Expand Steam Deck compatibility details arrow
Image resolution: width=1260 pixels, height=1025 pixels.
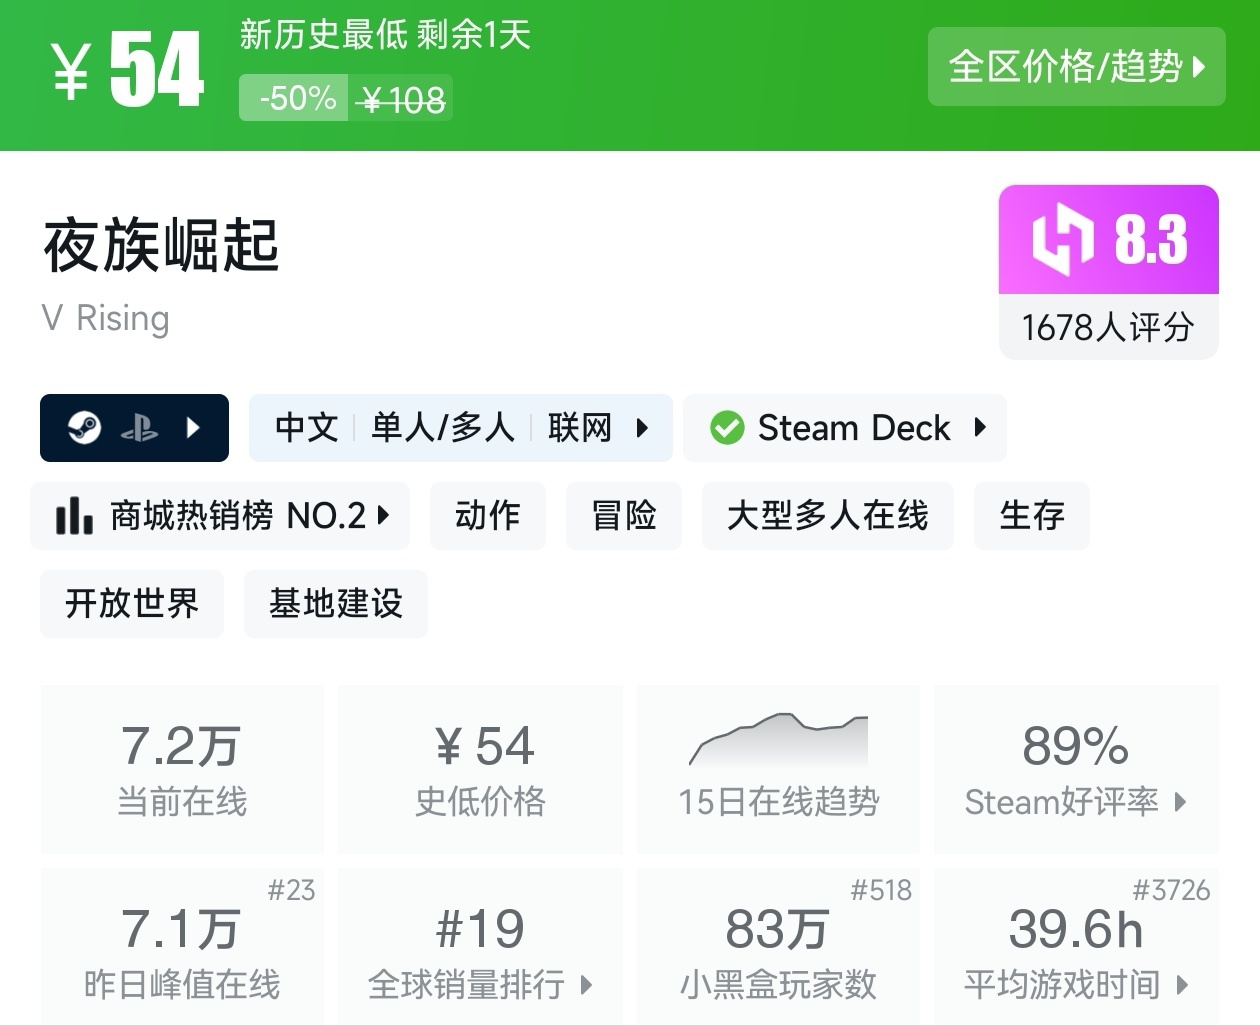point(981,428)
